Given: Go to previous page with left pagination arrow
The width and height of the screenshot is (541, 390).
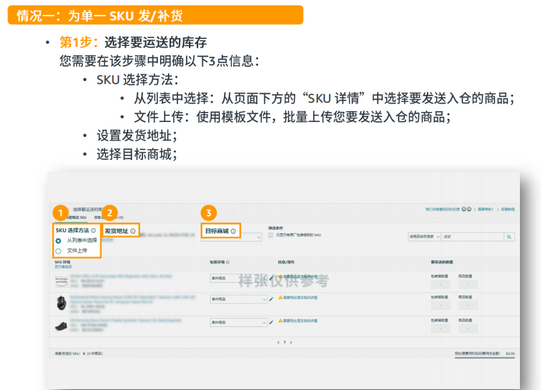Looking at the screenshot, I should pyautogui.click(x=278, y=342).
